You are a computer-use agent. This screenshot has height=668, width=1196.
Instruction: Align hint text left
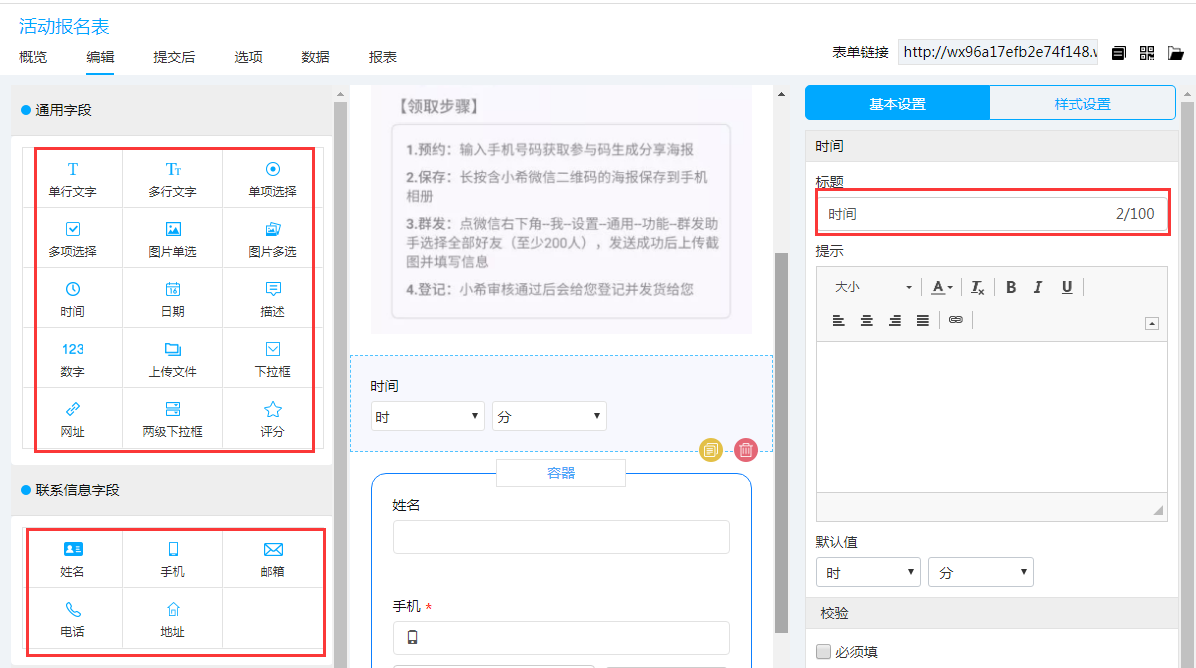(838, 320)
